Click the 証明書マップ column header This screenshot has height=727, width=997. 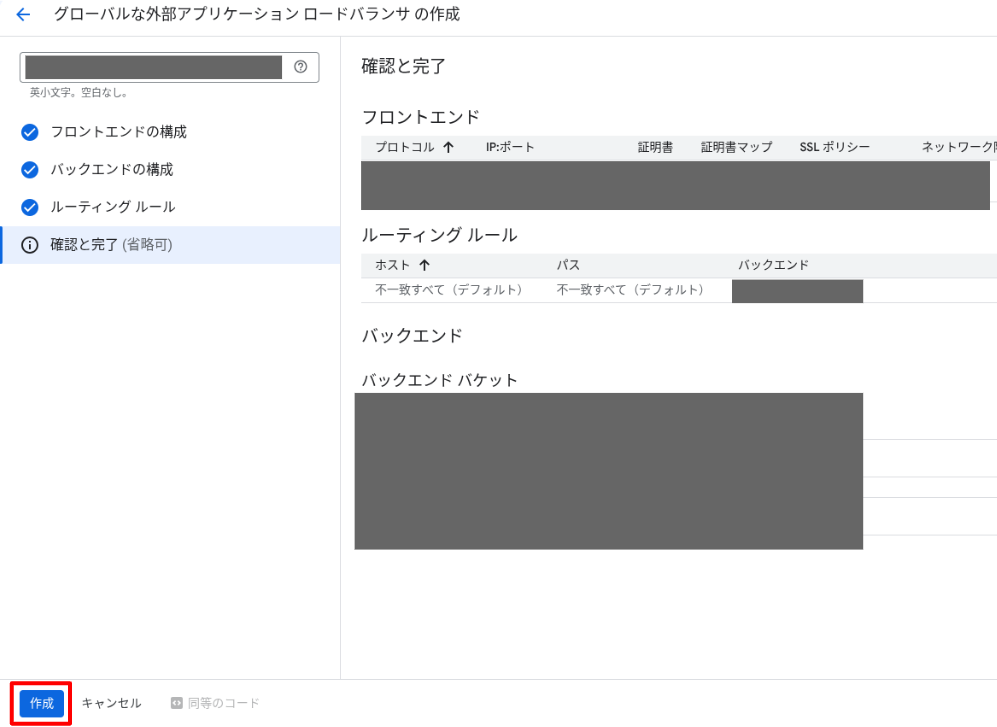point(736,147)
